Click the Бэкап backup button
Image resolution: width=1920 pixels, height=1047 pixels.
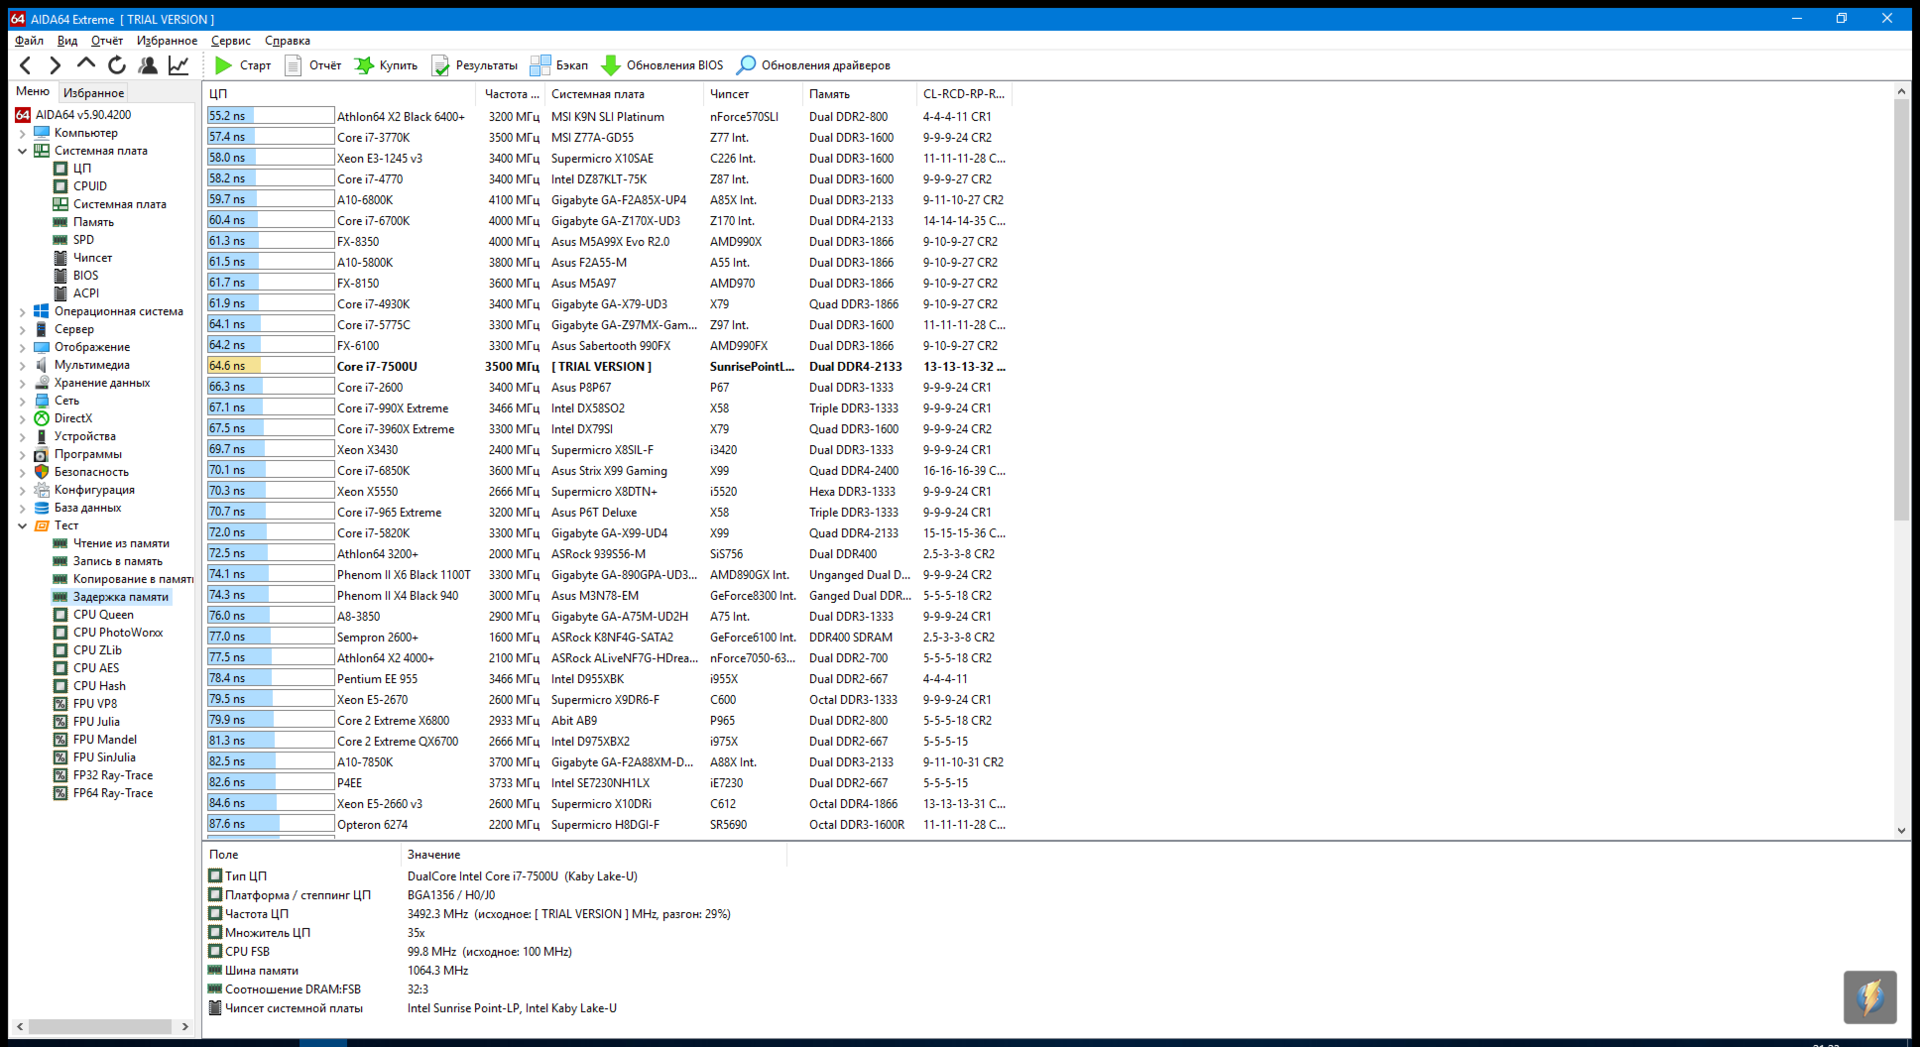[x=559, y=65]
